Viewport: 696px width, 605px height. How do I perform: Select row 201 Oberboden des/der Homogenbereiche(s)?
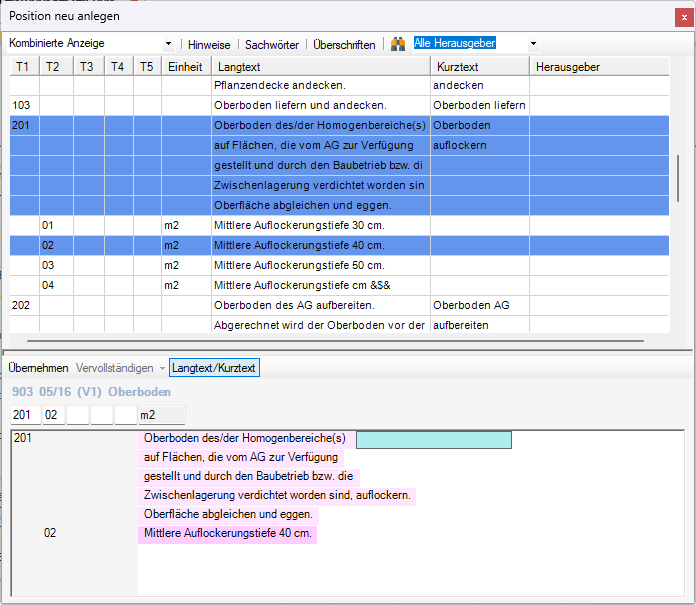339,125
